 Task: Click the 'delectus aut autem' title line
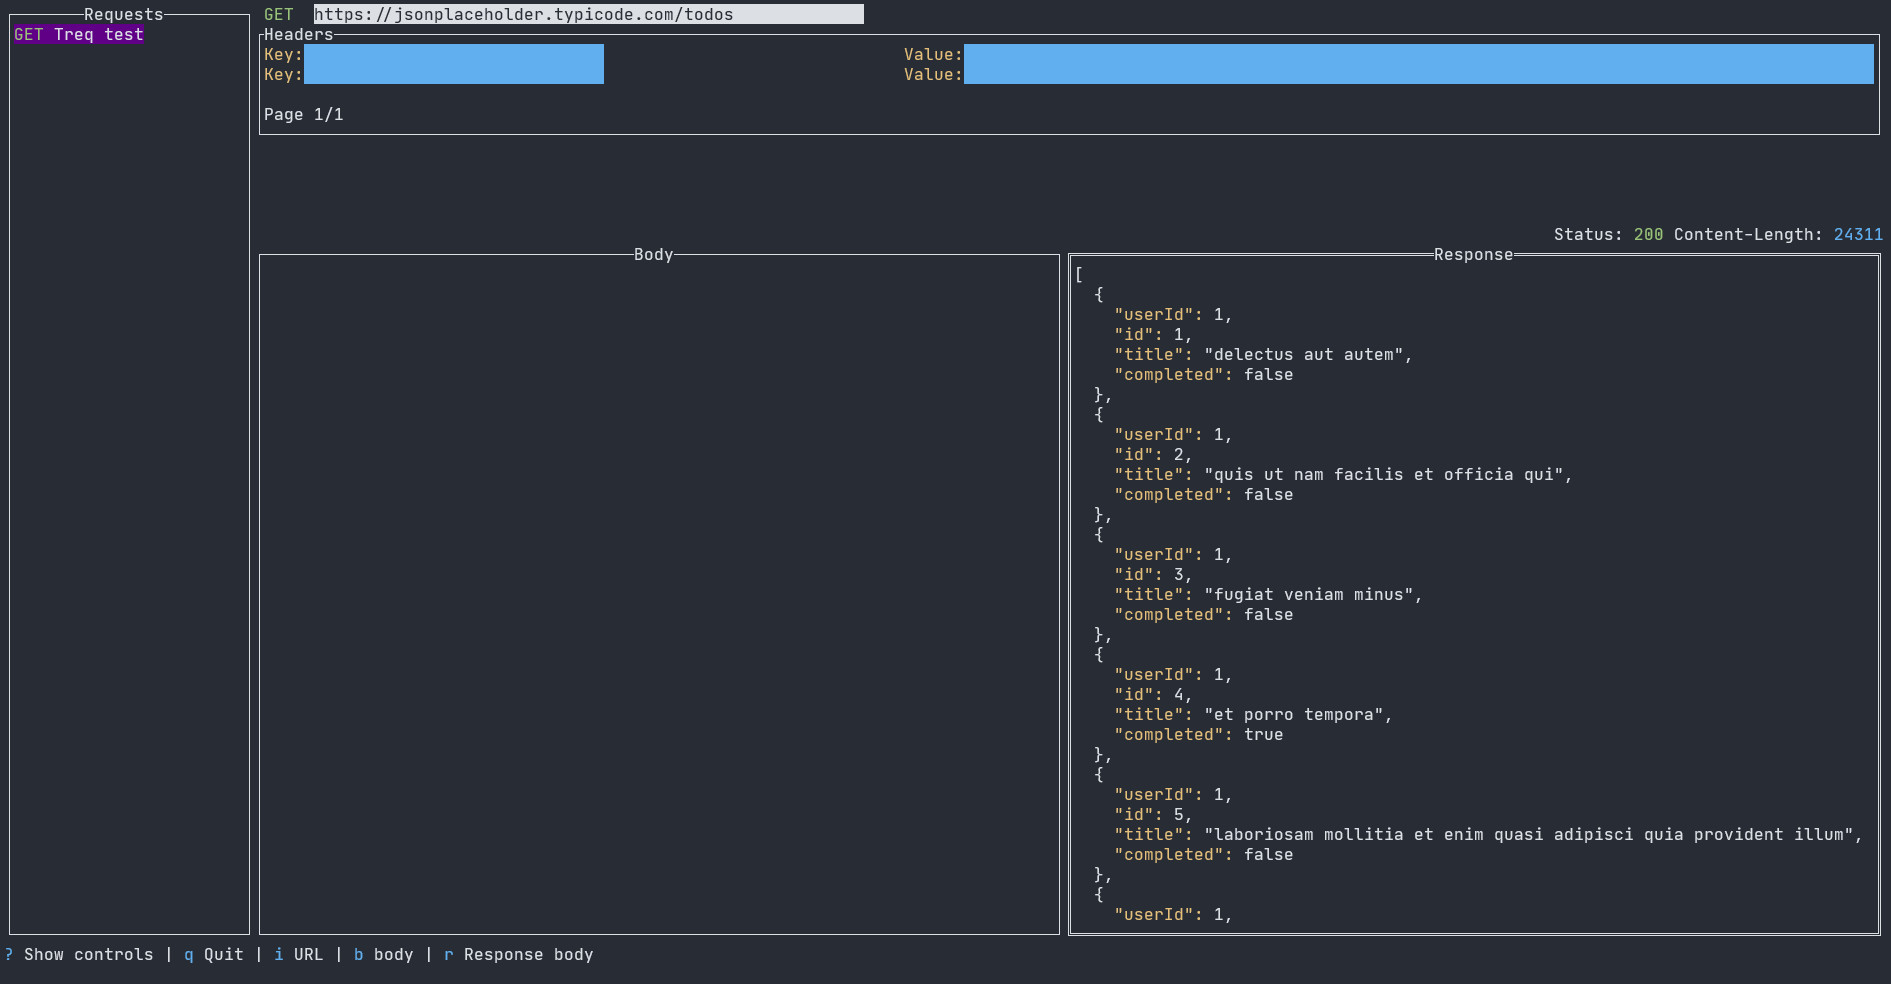pos(1262,355)
